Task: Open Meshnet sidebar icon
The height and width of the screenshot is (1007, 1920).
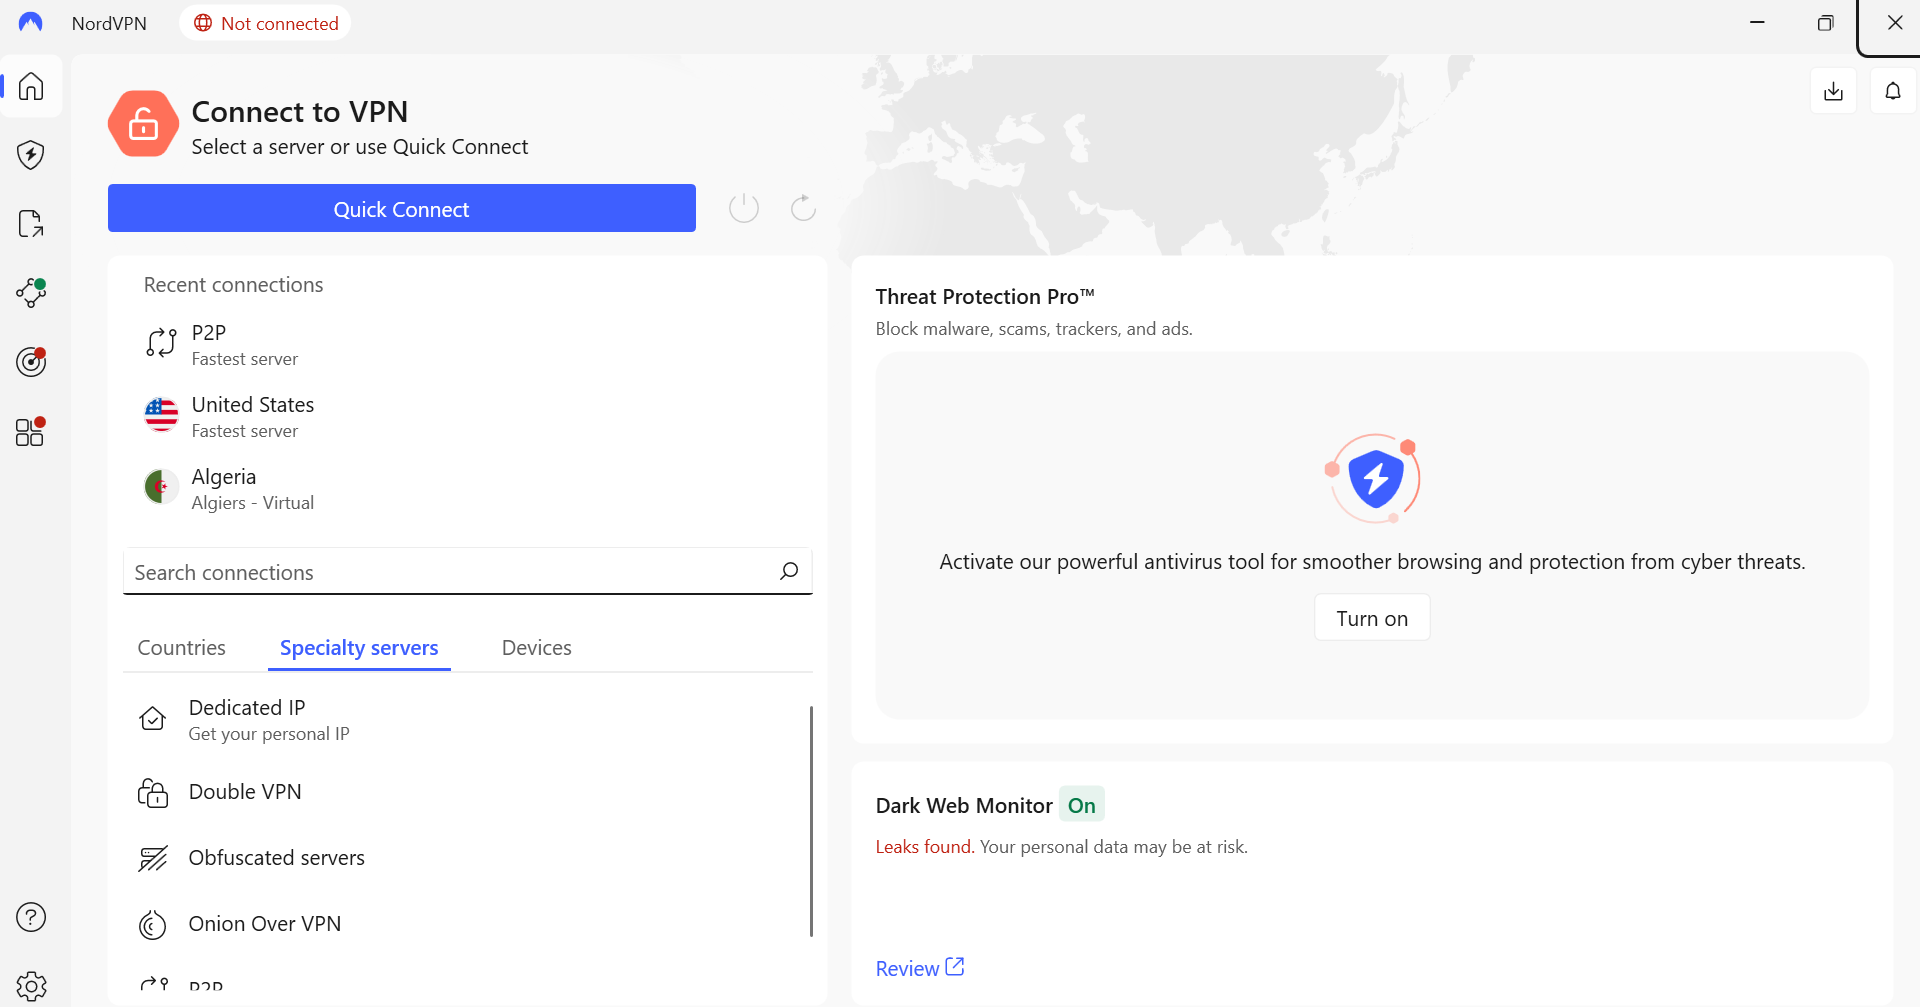Action: point(31,292)
